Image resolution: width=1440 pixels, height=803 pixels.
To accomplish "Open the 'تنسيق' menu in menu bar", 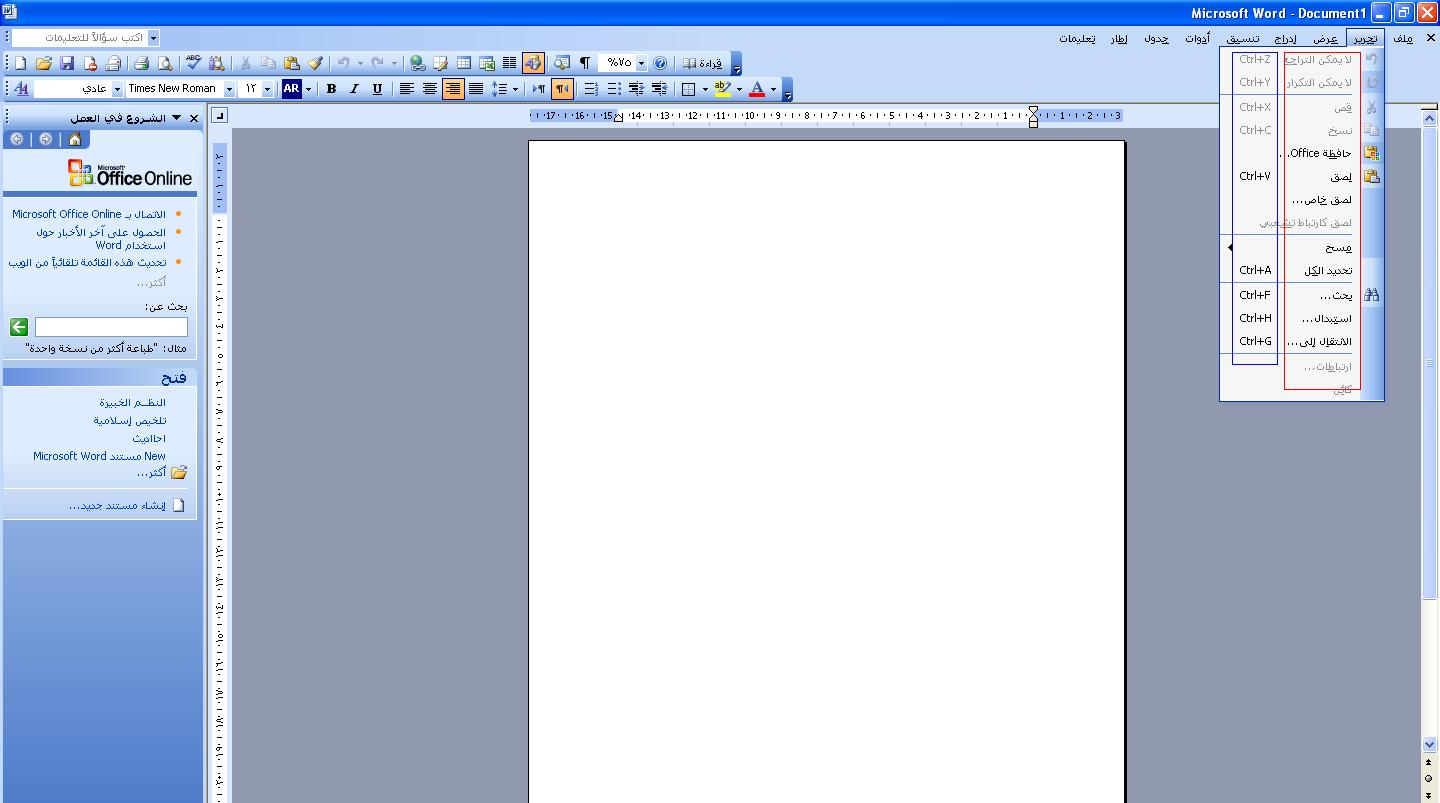I will pyautogui.click(x=1242, y=39).
